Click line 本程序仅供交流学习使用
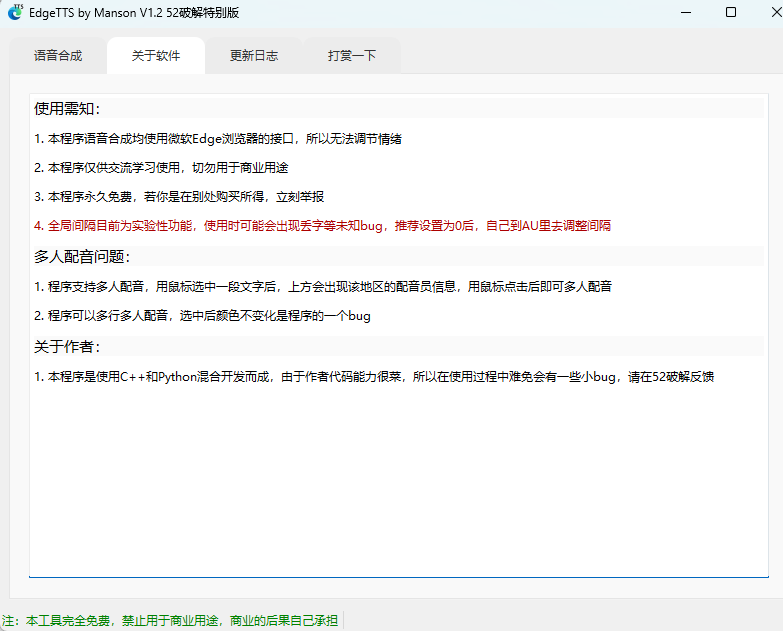The image size is (783, 631). (161, 168)
